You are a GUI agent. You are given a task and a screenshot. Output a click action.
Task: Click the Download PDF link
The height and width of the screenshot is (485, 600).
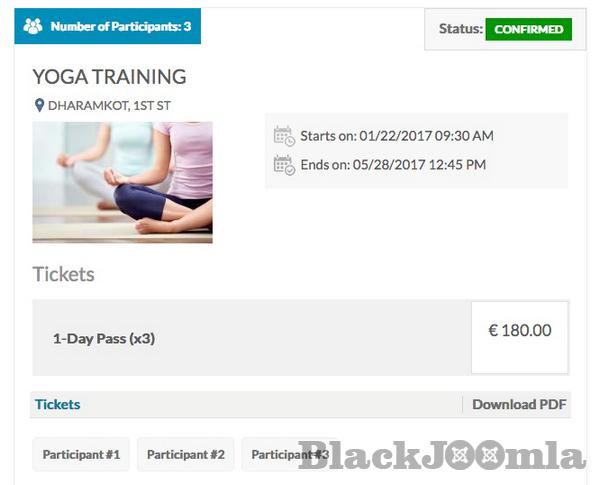pyautogui.click(x=519, y=404)
